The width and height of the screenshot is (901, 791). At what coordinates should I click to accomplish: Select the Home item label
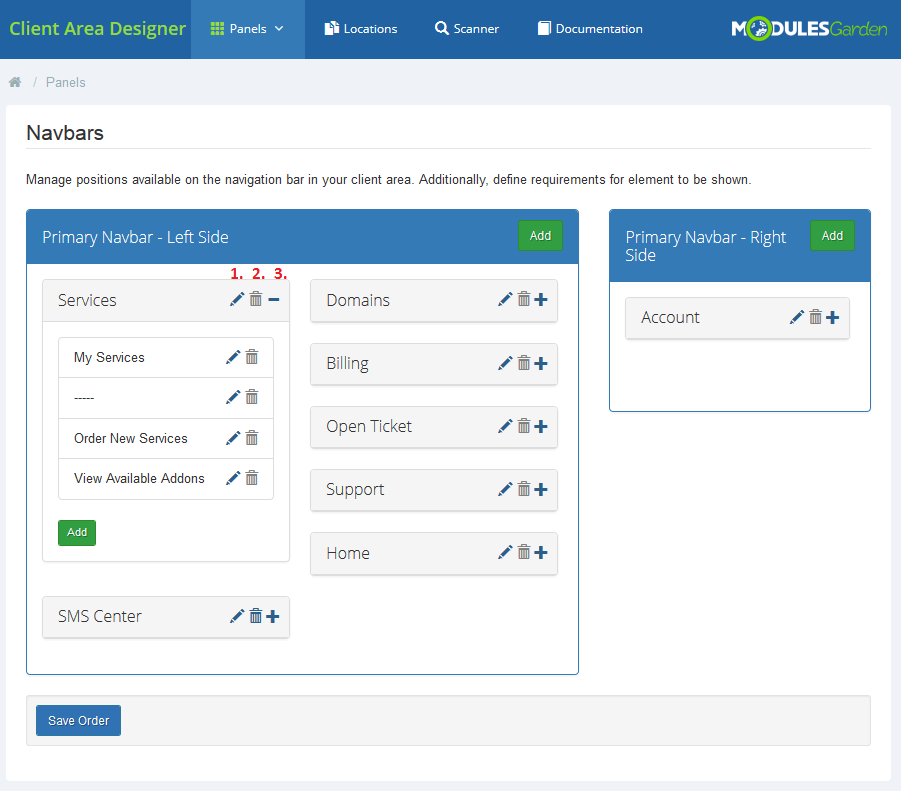(348, 553)
